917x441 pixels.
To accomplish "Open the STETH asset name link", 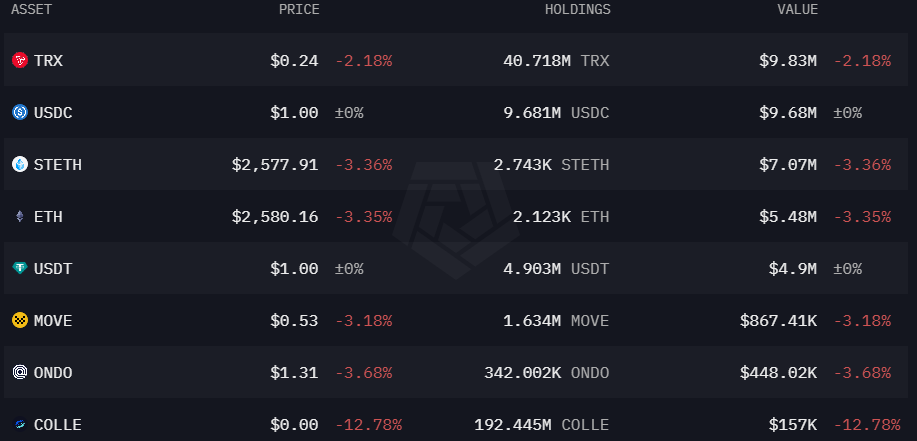I will pyautogui.click(x=57, y=165).
